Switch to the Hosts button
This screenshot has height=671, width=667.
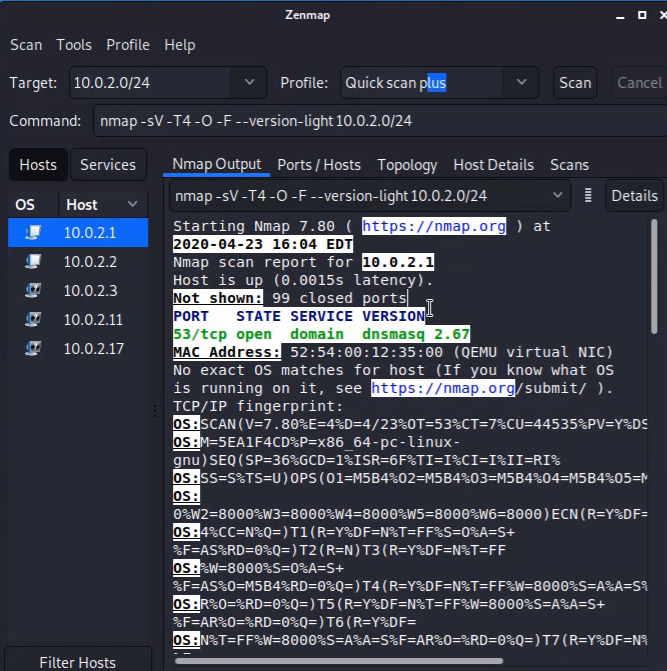(38, 165)
